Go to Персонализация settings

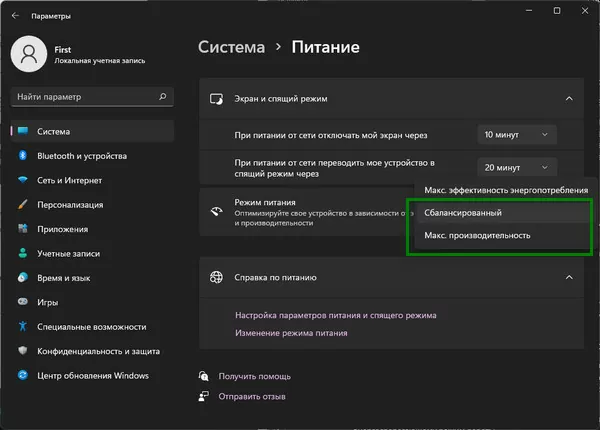coord(70,204)
